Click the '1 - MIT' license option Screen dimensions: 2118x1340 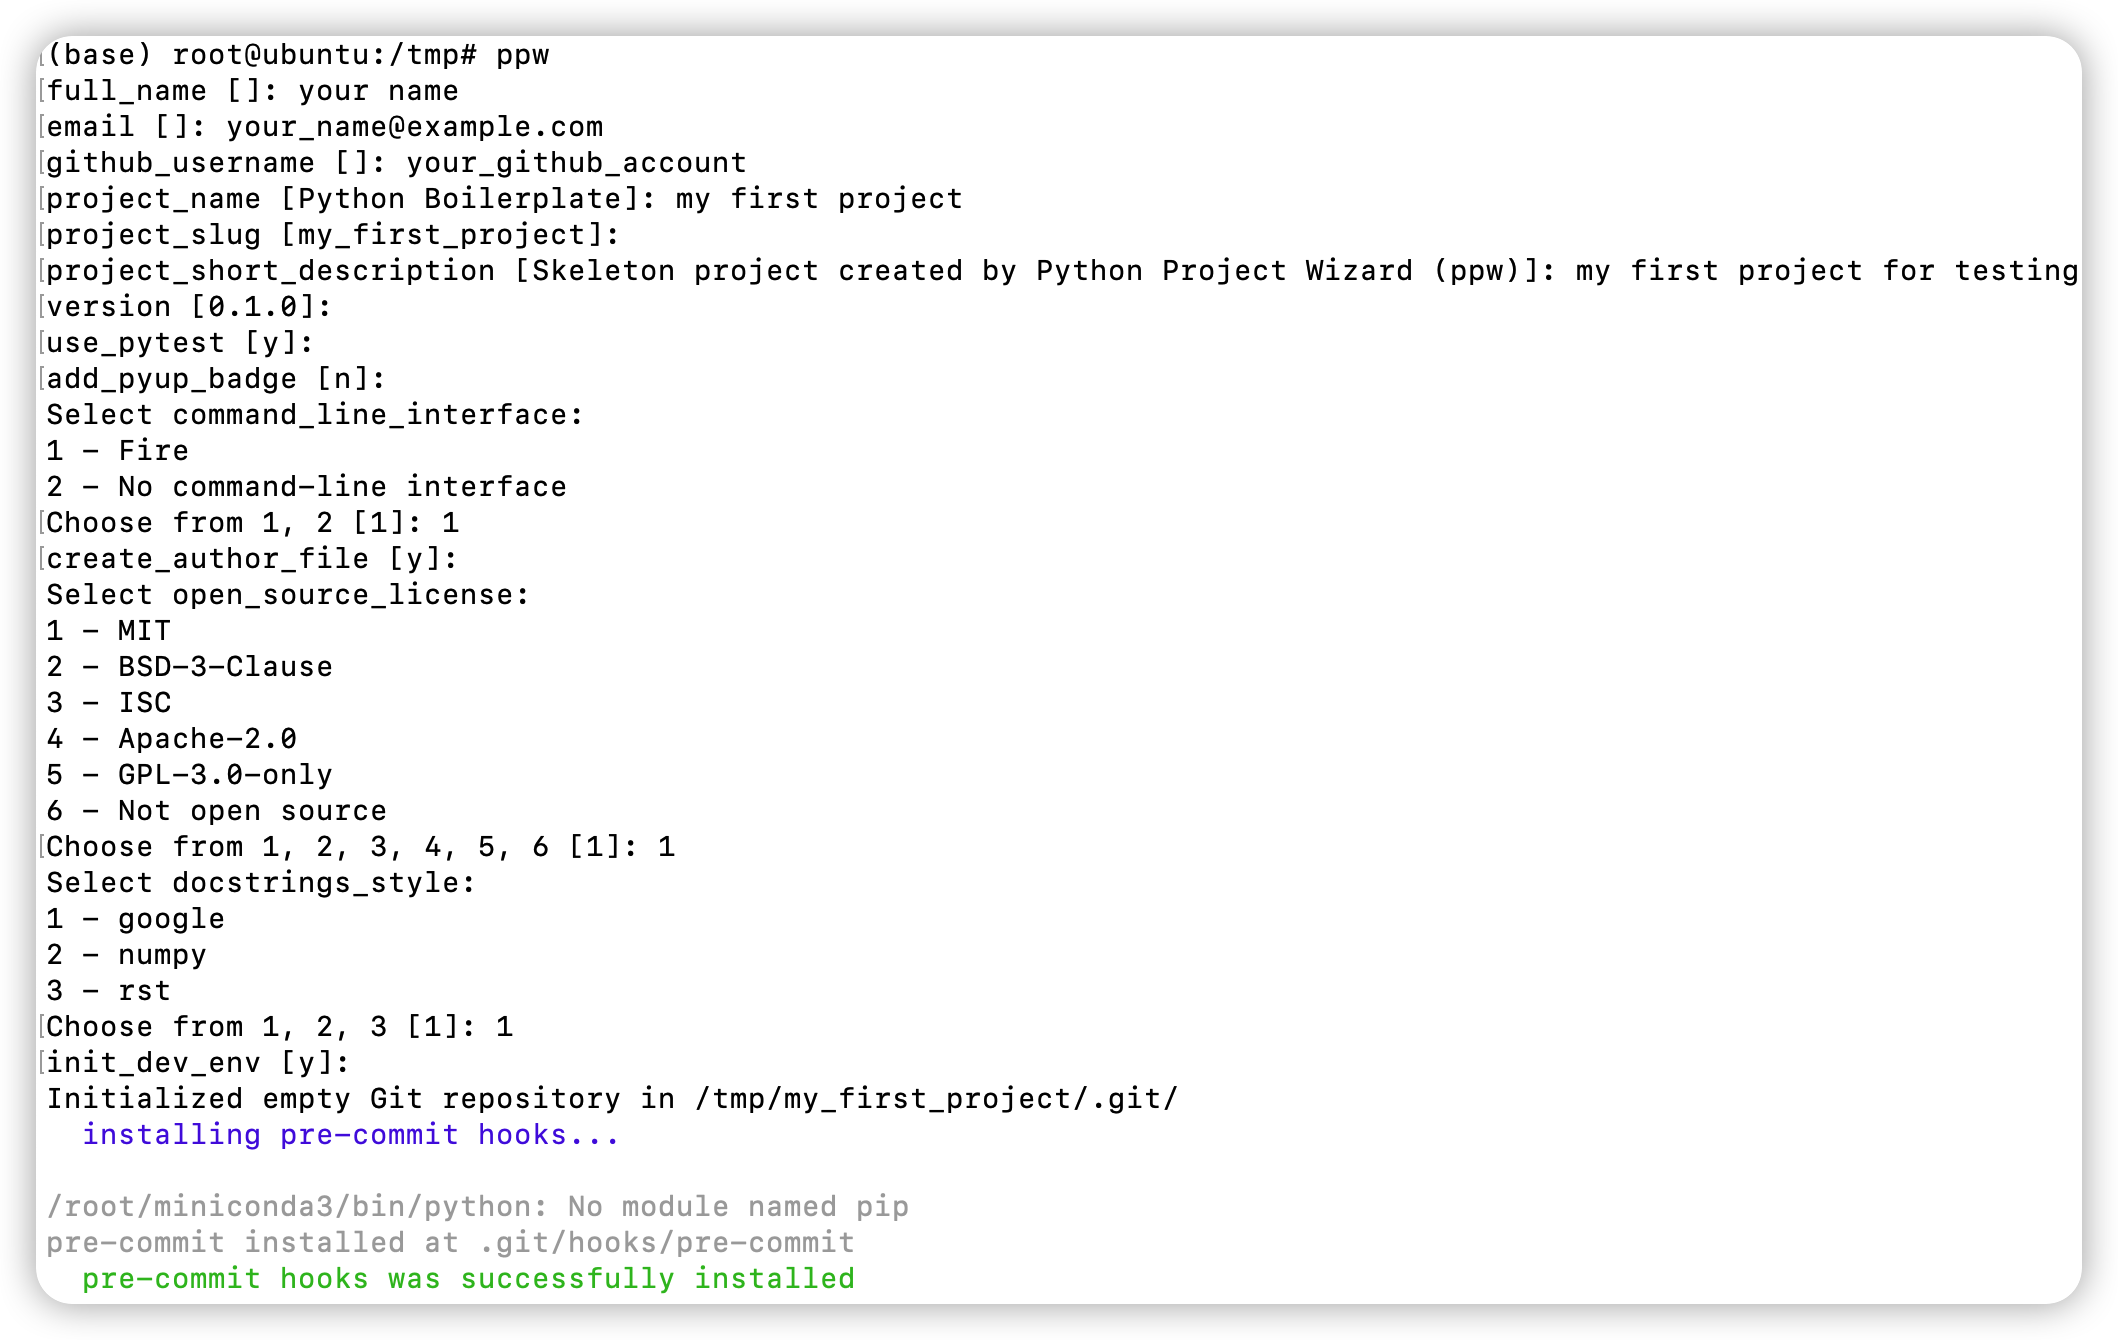click(108, 631)
